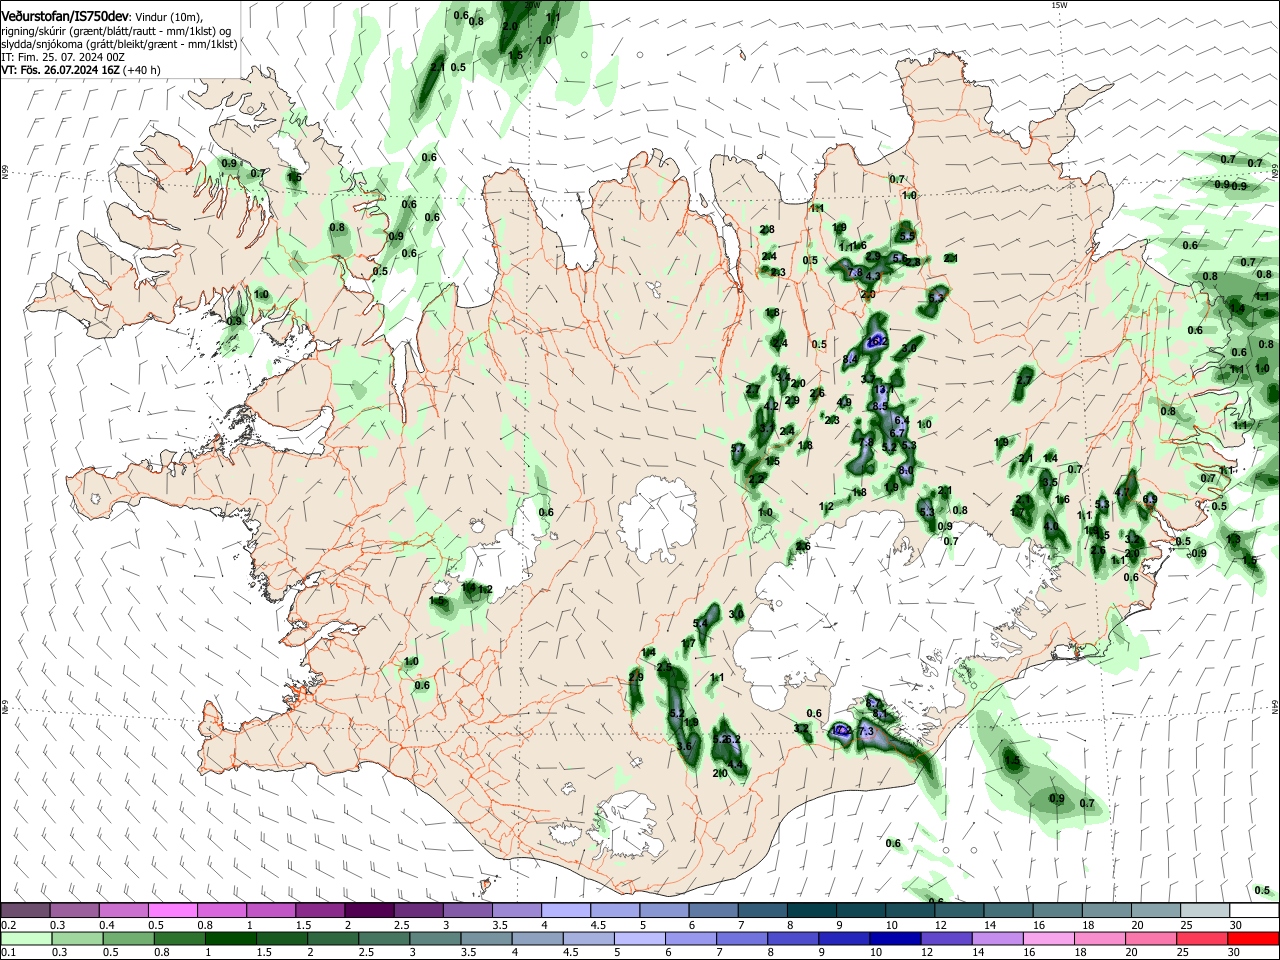Click the snow-scale swatch between 0.2 and 0.3
Image resolution: width=1280 pixels, height=960 pixels.
point(25,911)
